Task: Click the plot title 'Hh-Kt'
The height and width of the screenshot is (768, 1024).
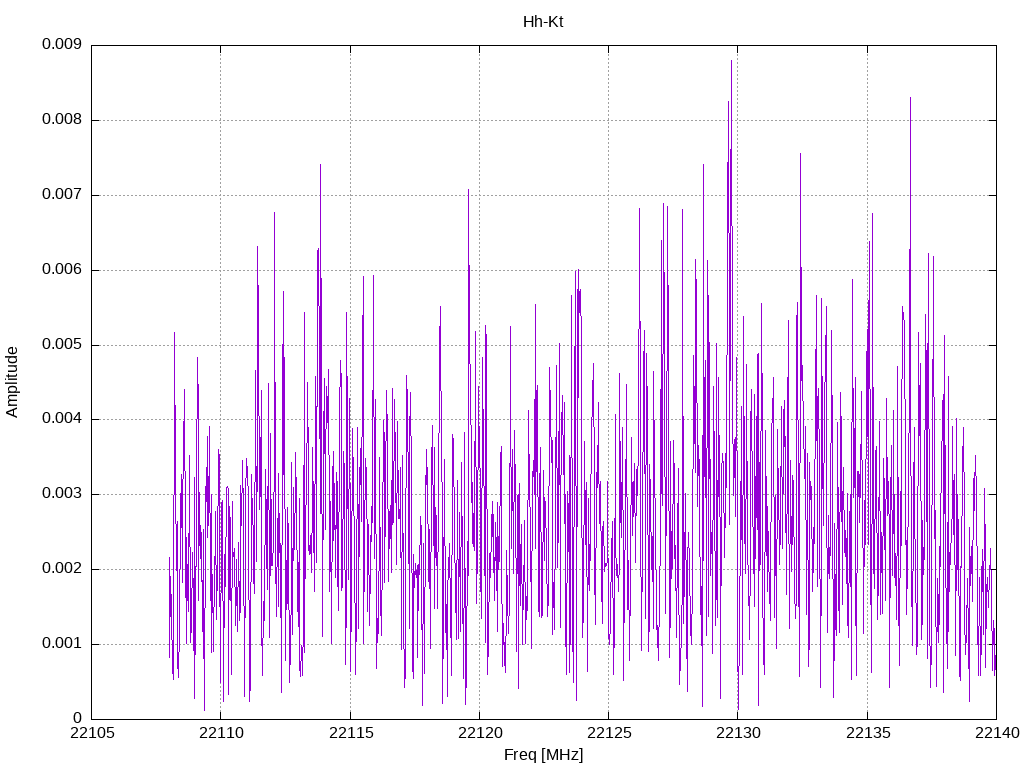Action: 543,22
